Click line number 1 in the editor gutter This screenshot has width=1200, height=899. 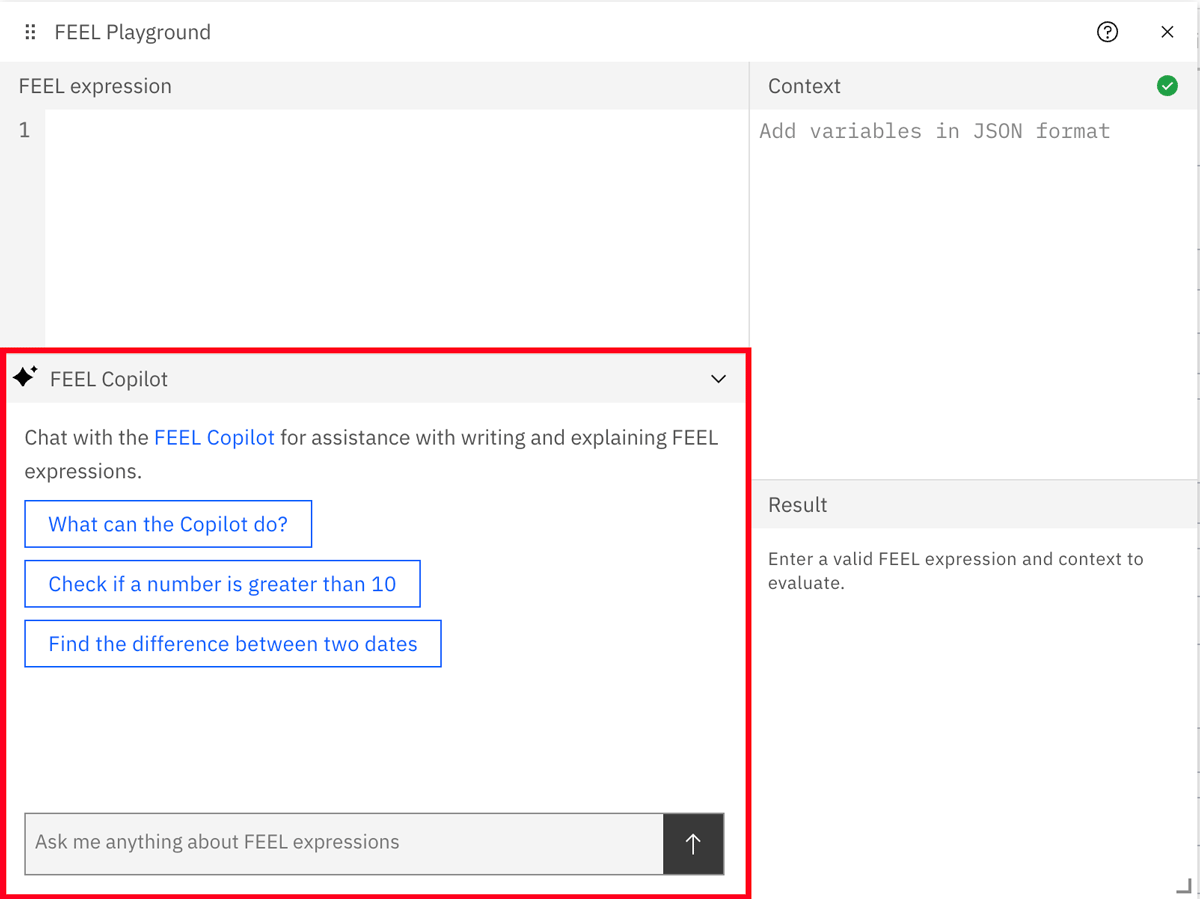click(x=24, y=130)
